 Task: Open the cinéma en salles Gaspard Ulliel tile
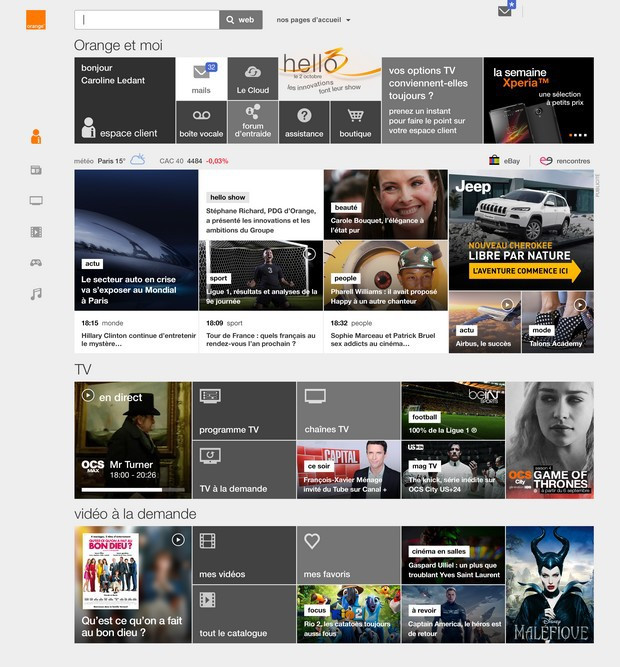coord(453,555)
